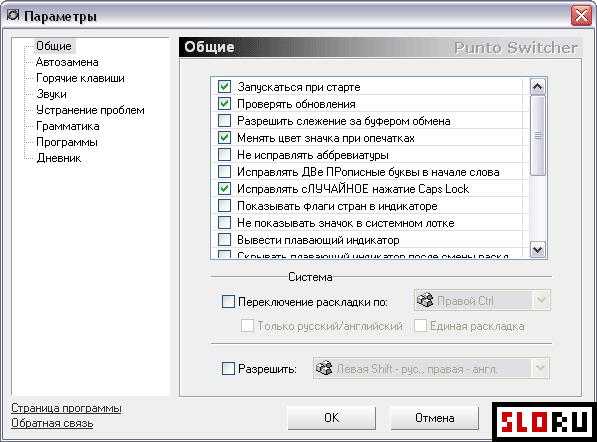Viewport: 597px width, 442px height.
Task: Click the scroll-up arrow of options list
Action: pos(537,86)
